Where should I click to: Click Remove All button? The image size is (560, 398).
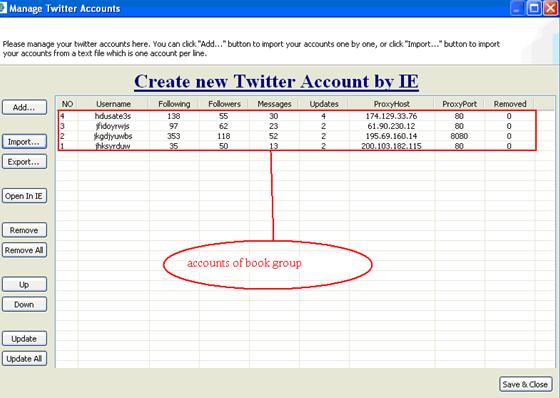(x=24, y=250)
